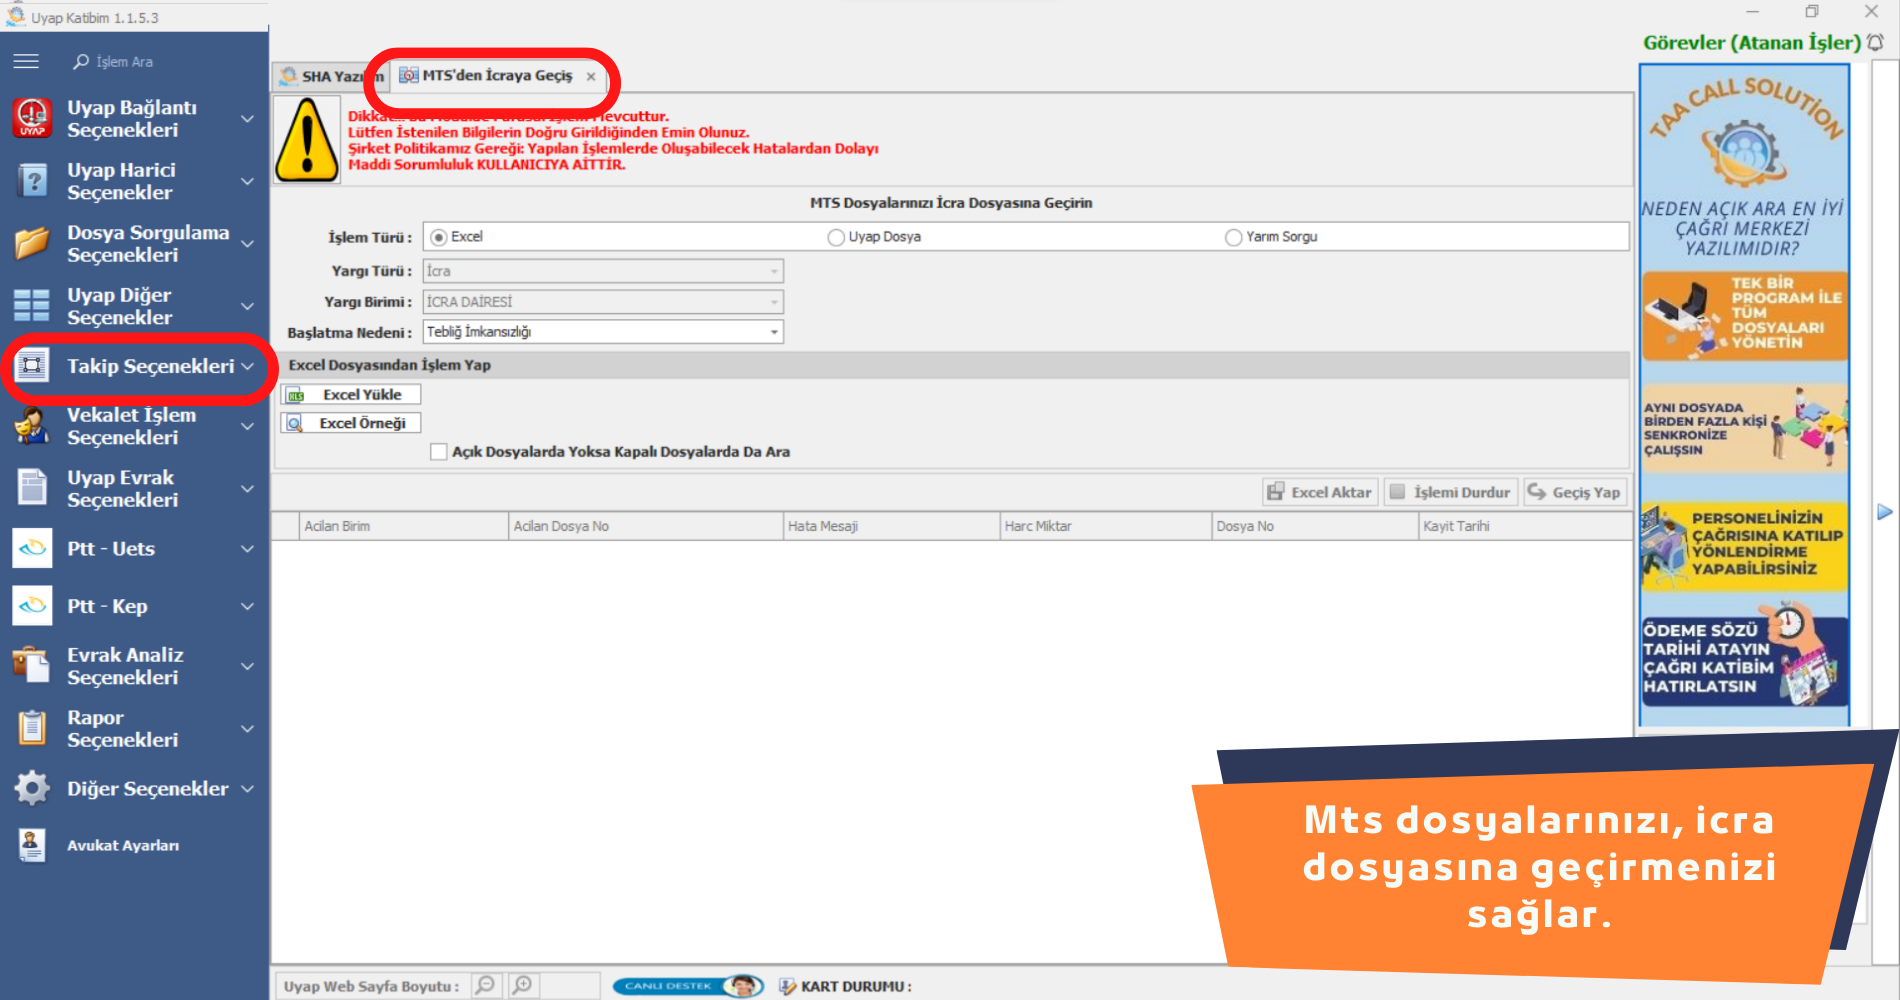Open Takip Seçenekleri in the sidebar

pos(150,367)
